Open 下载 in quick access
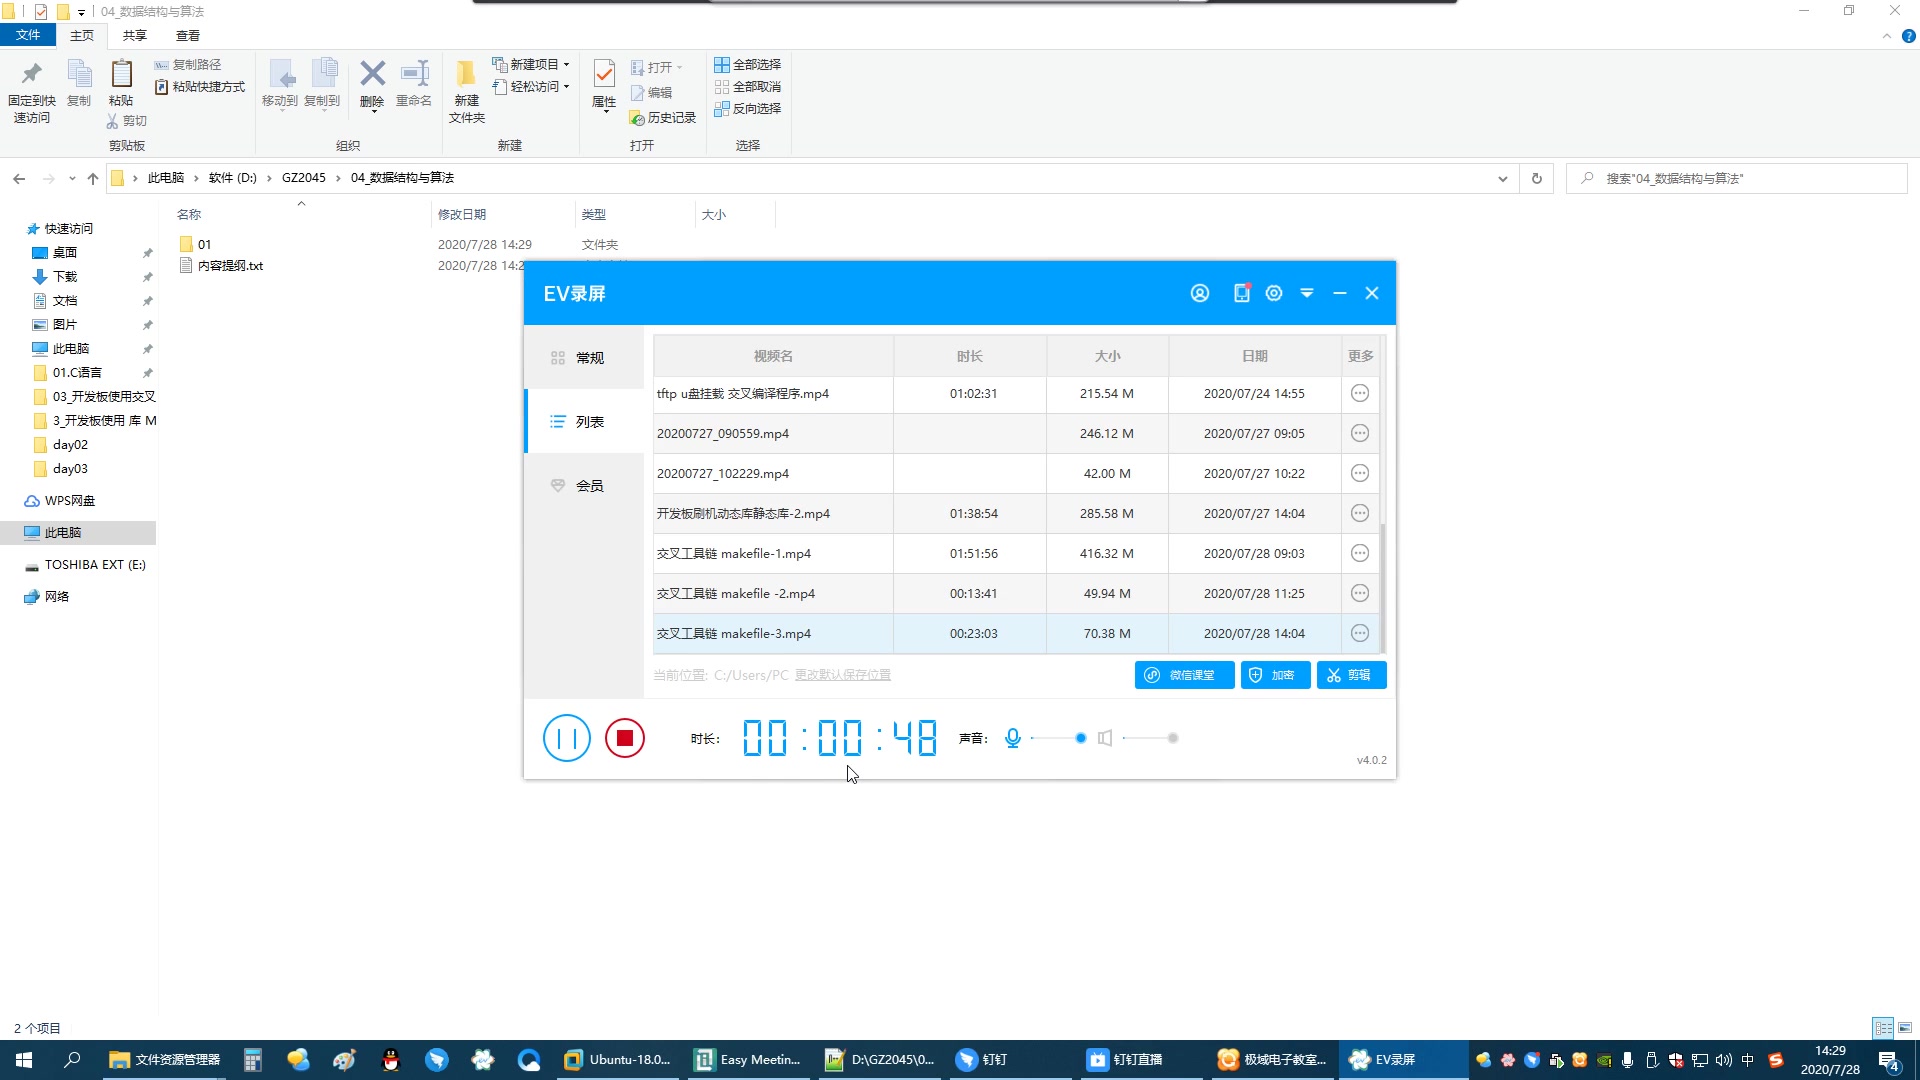The image size is (1920, 1080). coord(65,277)
